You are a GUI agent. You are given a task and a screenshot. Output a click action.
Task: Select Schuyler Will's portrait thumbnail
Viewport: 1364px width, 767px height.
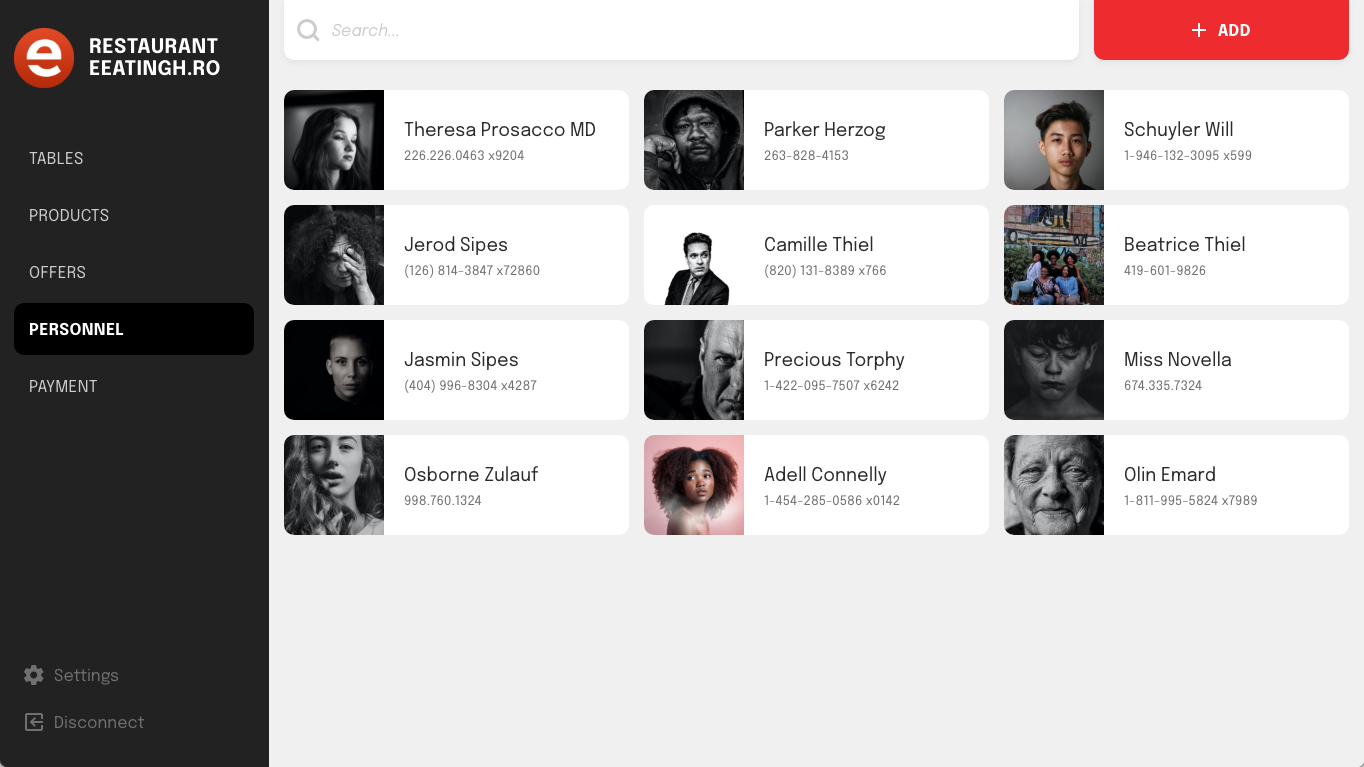1054,140
